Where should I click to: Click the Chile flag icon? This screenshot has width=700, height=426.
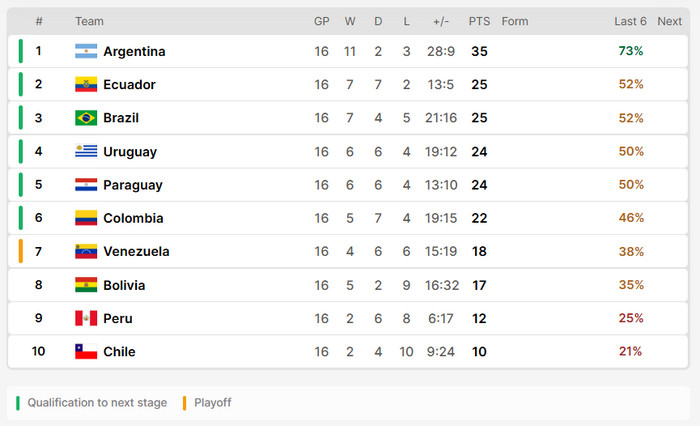click(86, 351)
